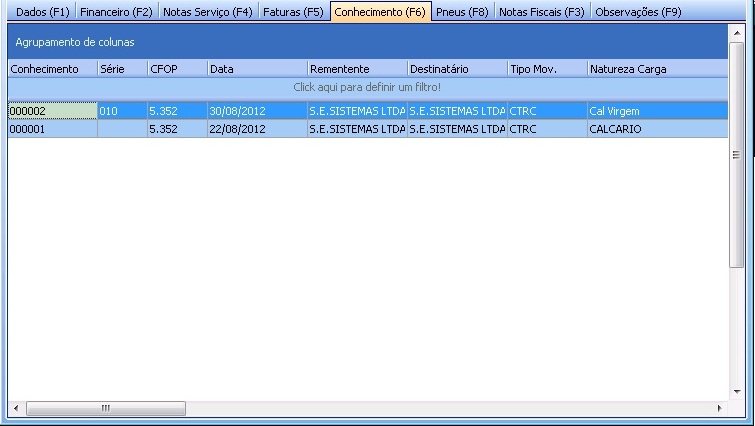Sort by the Série column header
Screen dimensions: 755x426
[x=121, y=69]
